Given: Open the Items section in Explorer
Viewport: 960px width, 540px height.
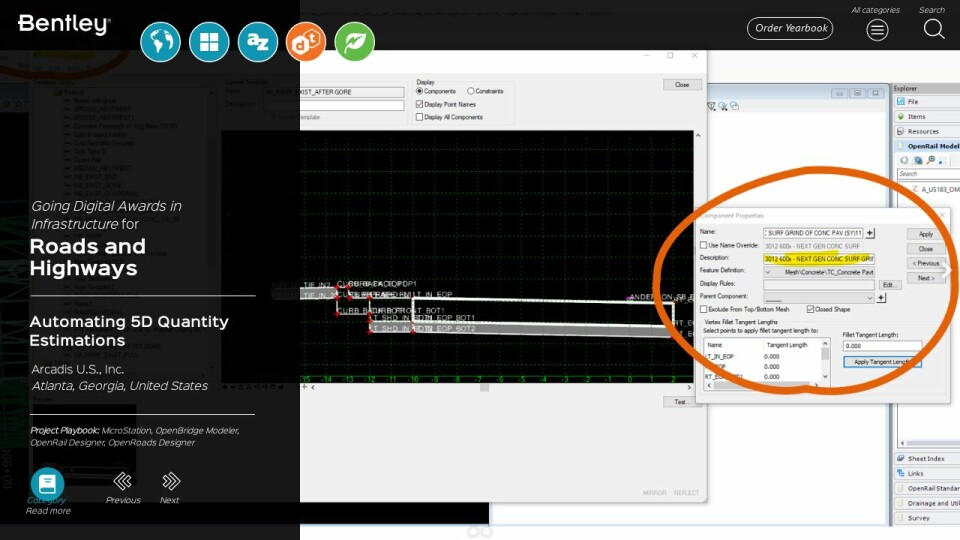Looking at the screenshot, I should (928, 116).
